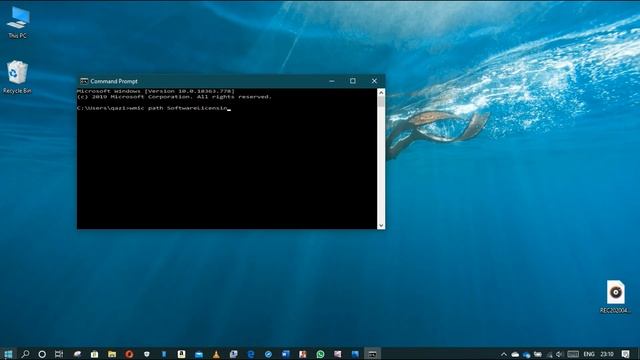Screen dimensions: 640x360
Task: Open File Explorer from the taskbar
Action: 112,354
